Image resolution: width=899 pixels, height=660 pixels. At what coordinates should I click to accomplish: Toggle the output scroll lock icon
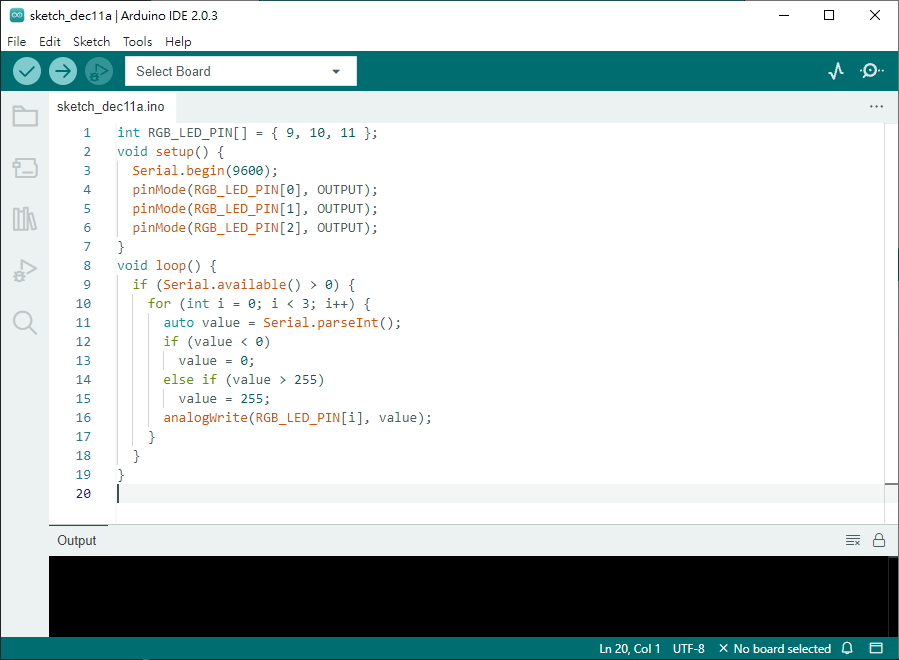(x=879, y=540)
